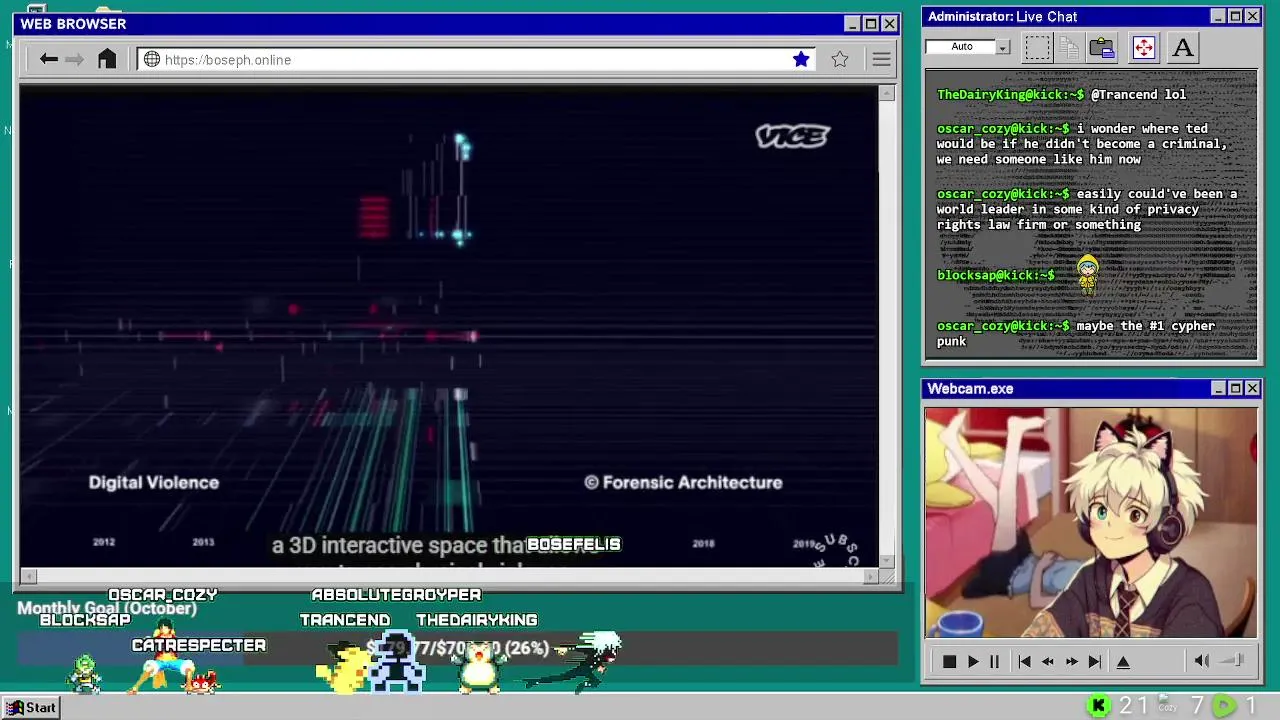Click the browser vertical scrollbar up arrow
This screenshot has height=720, width=1280.
(886, 93)
